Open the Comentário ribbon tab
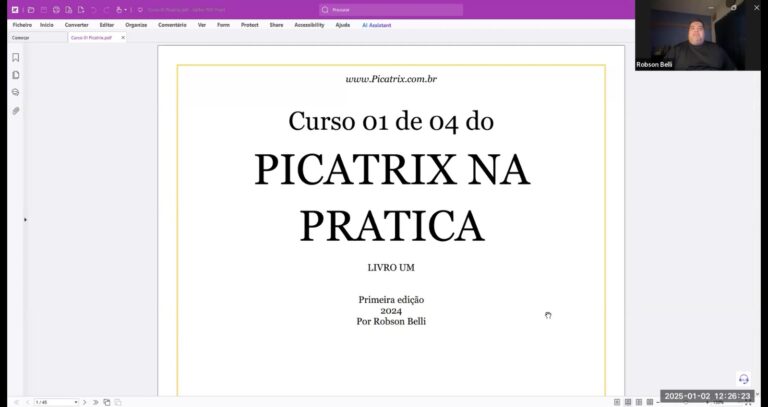This screenshot has height=407, width=768. (x=172, y=25)
